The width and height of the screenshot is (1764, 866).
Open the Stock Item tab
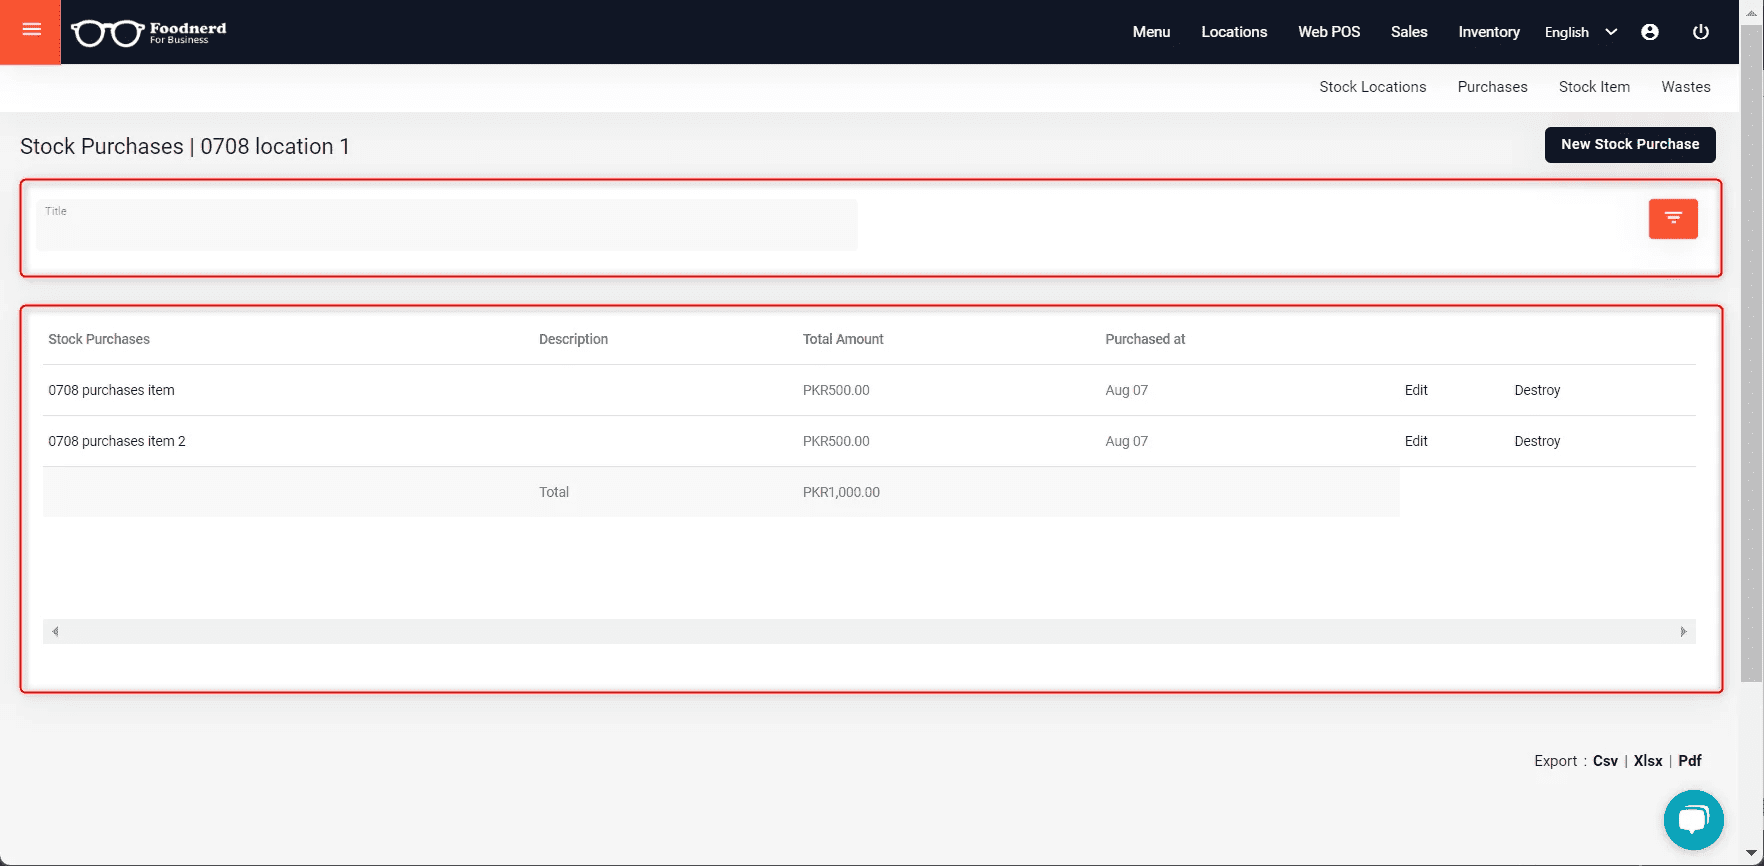(x=1594, y=87)
